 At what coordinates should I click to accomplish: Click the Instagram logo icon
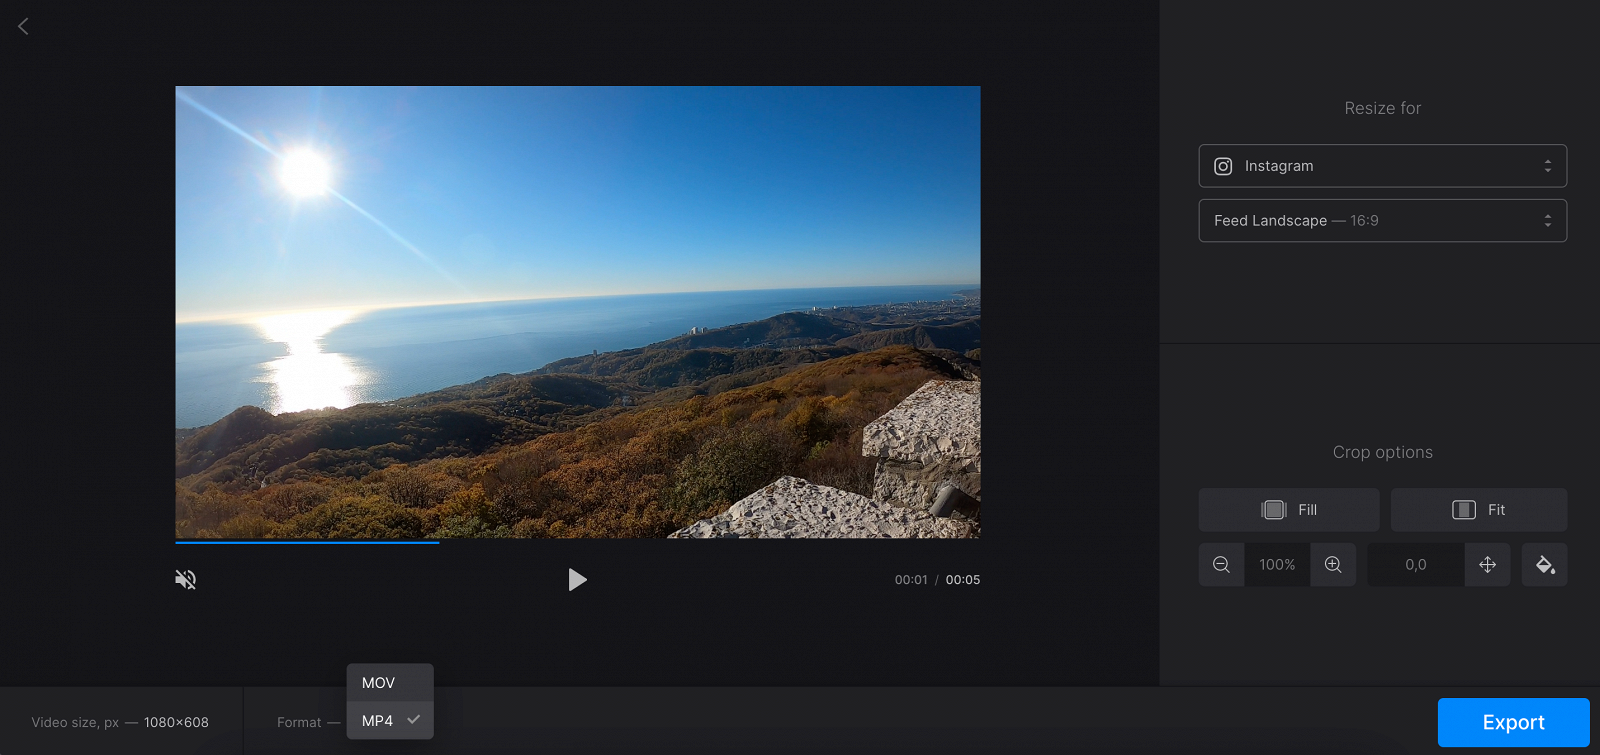1223,166
